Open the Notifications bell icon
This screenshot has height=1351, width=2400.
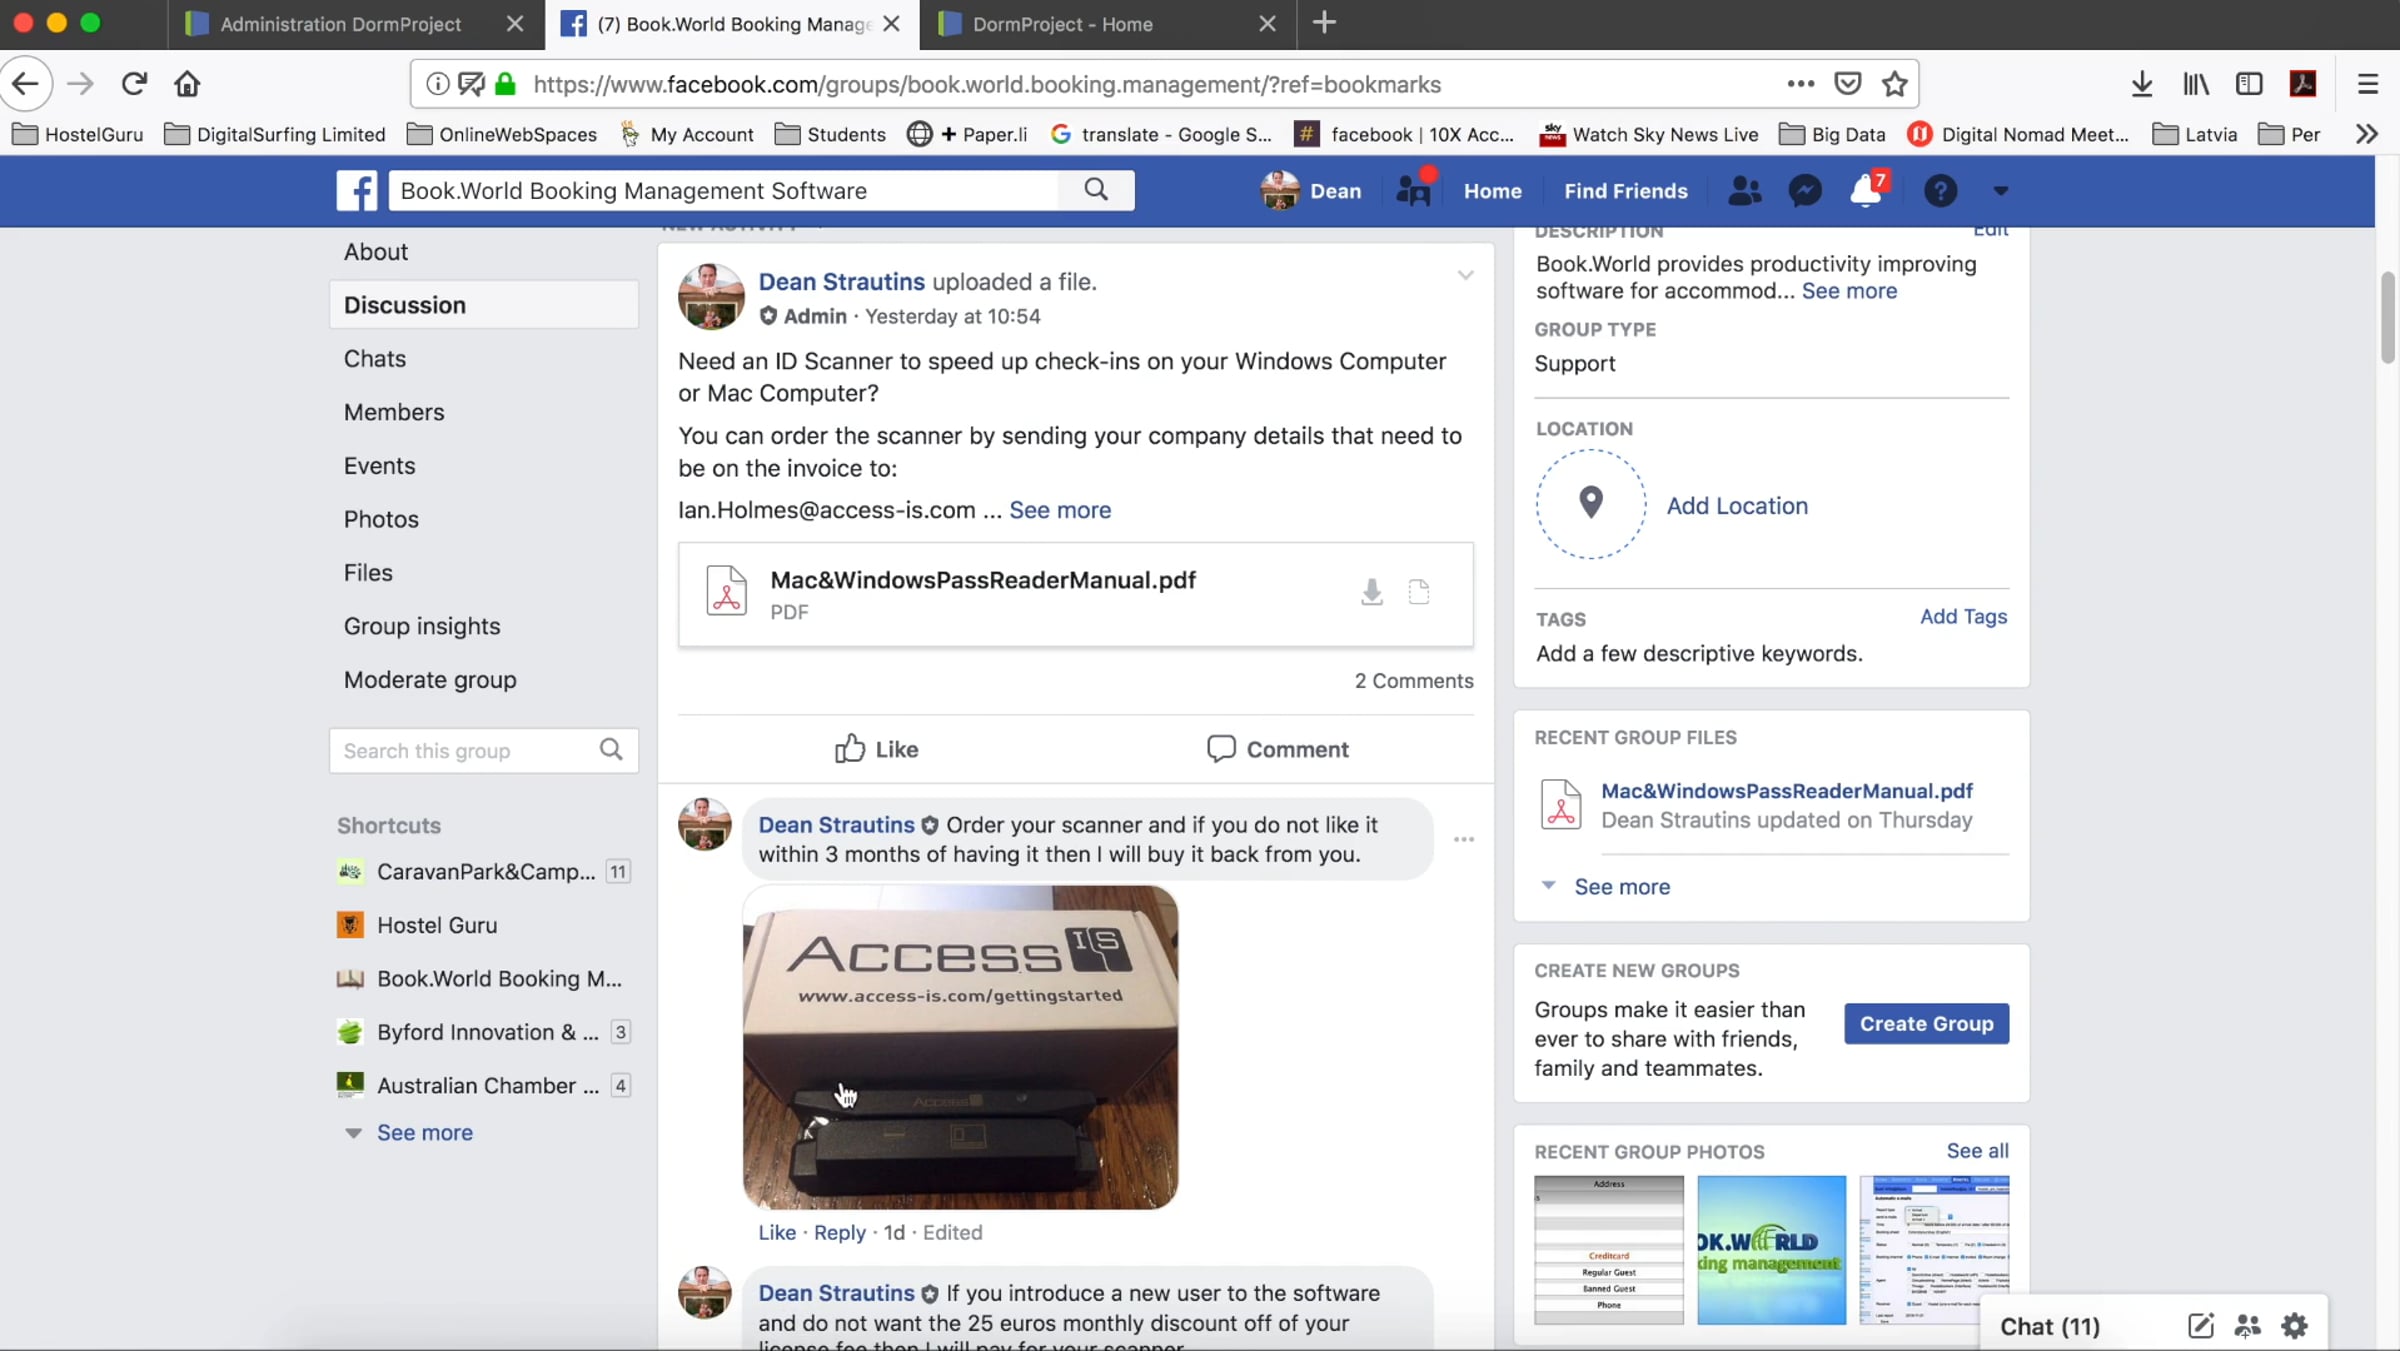click(x=1866, y=190)
